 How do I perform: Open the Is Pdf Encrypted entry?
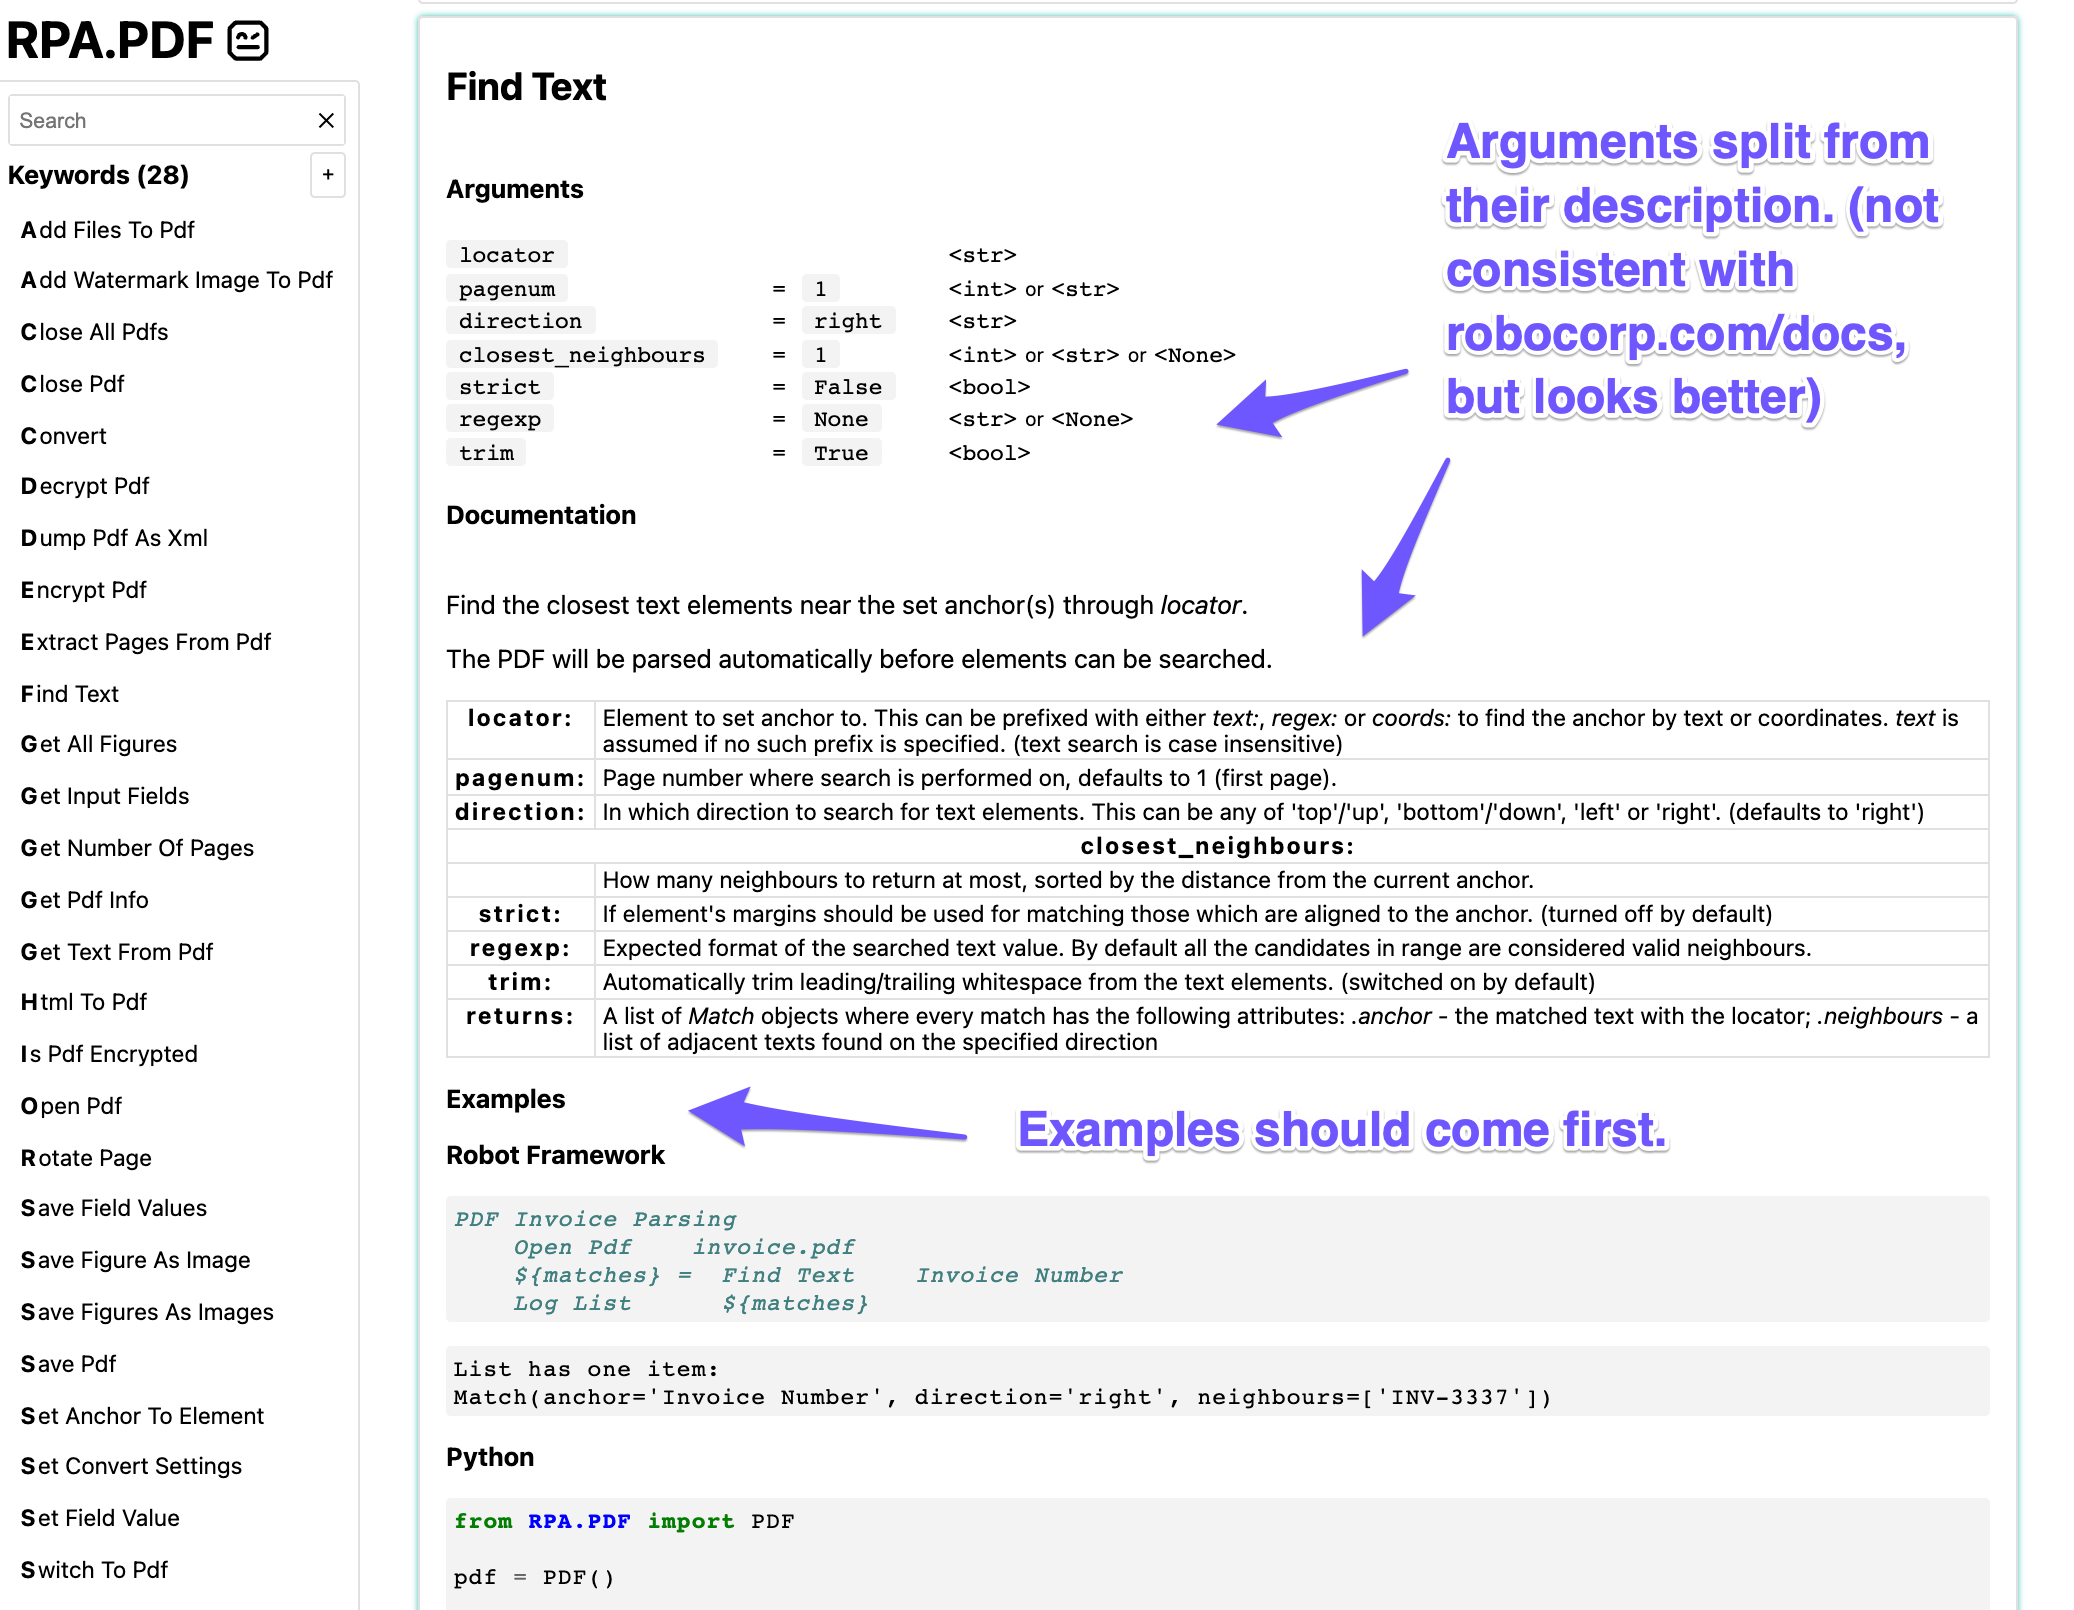(x=108, y=1053)
